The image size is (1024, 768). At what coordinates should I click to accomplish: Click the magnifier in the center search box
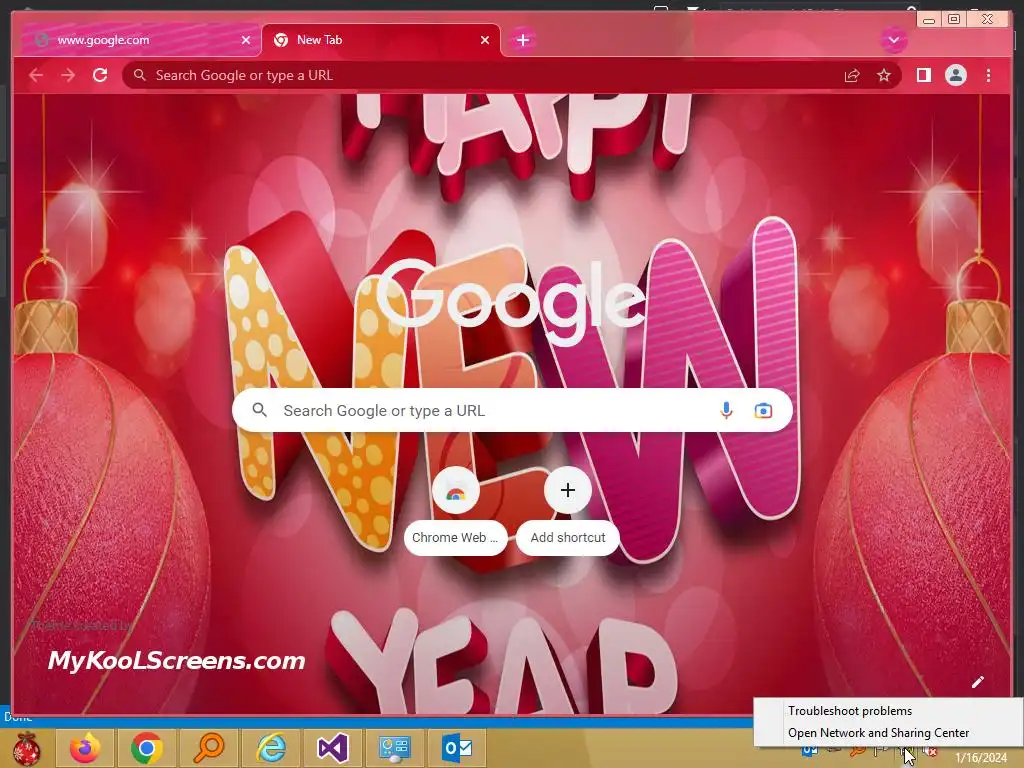coord(260,410)
